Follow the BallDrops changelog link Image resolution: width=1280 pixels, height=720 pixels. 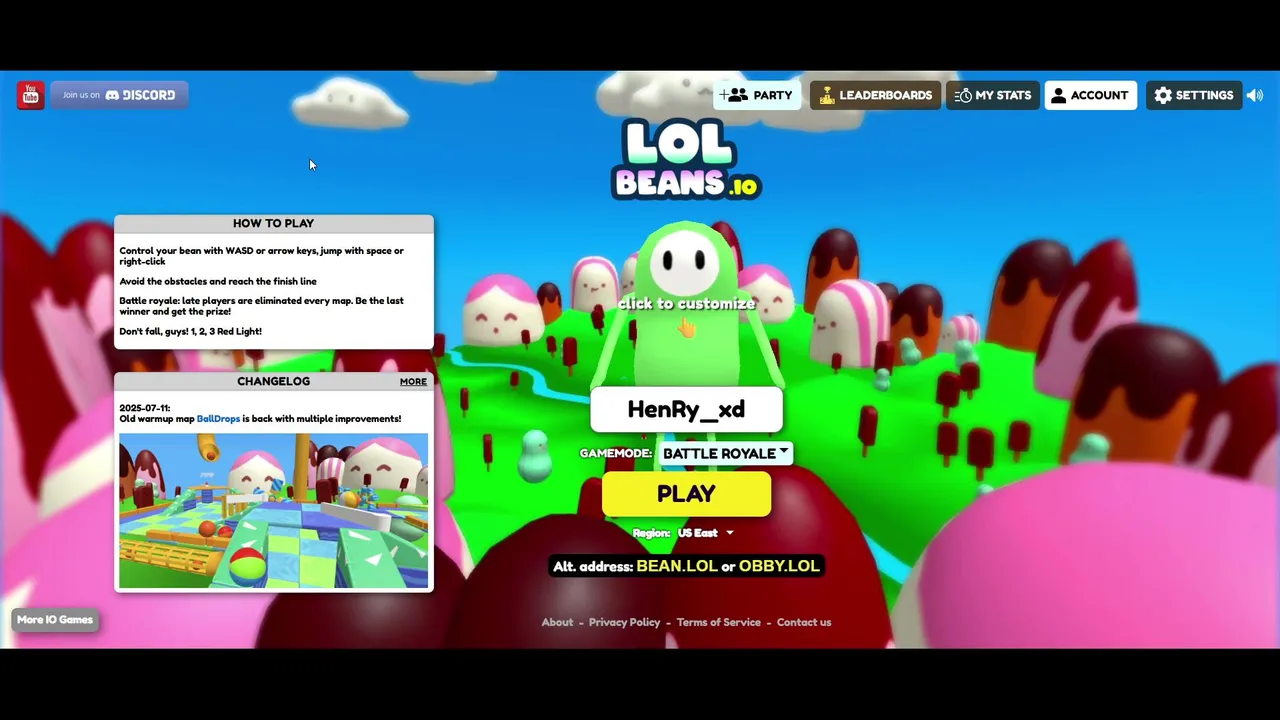point(218,419)
